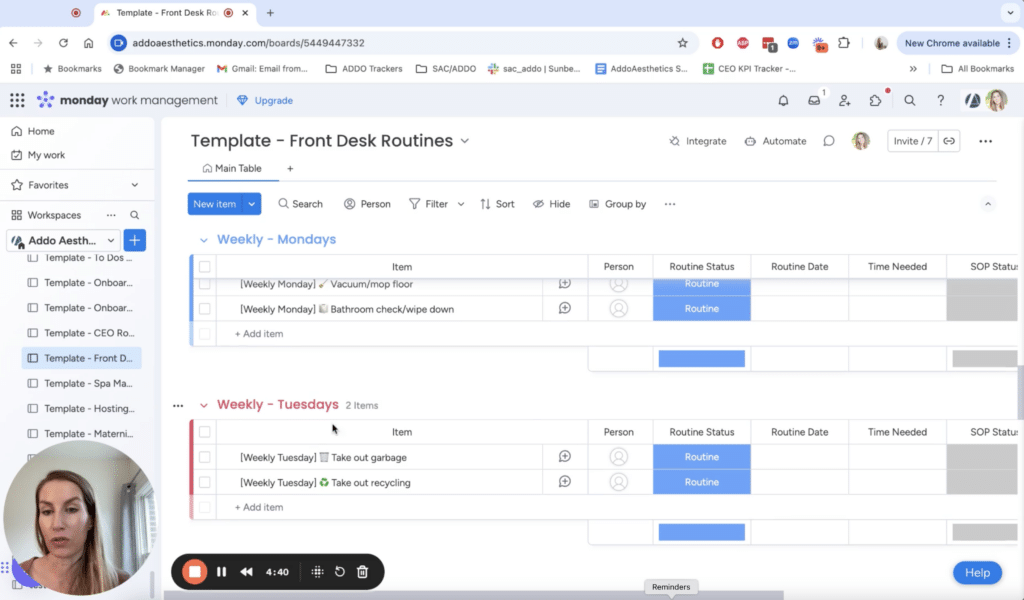Select all items in Weekly - Tuesdays group
1024x600 pixels.
click(204, 432)
